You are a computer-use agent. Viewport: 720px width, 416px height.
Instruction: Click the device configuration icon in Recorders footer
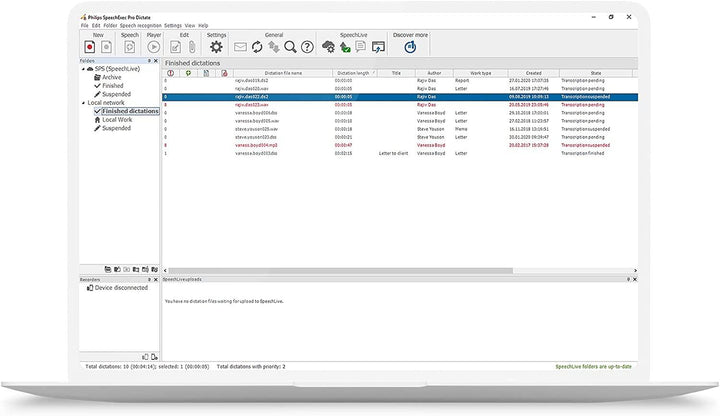point(154,357)
